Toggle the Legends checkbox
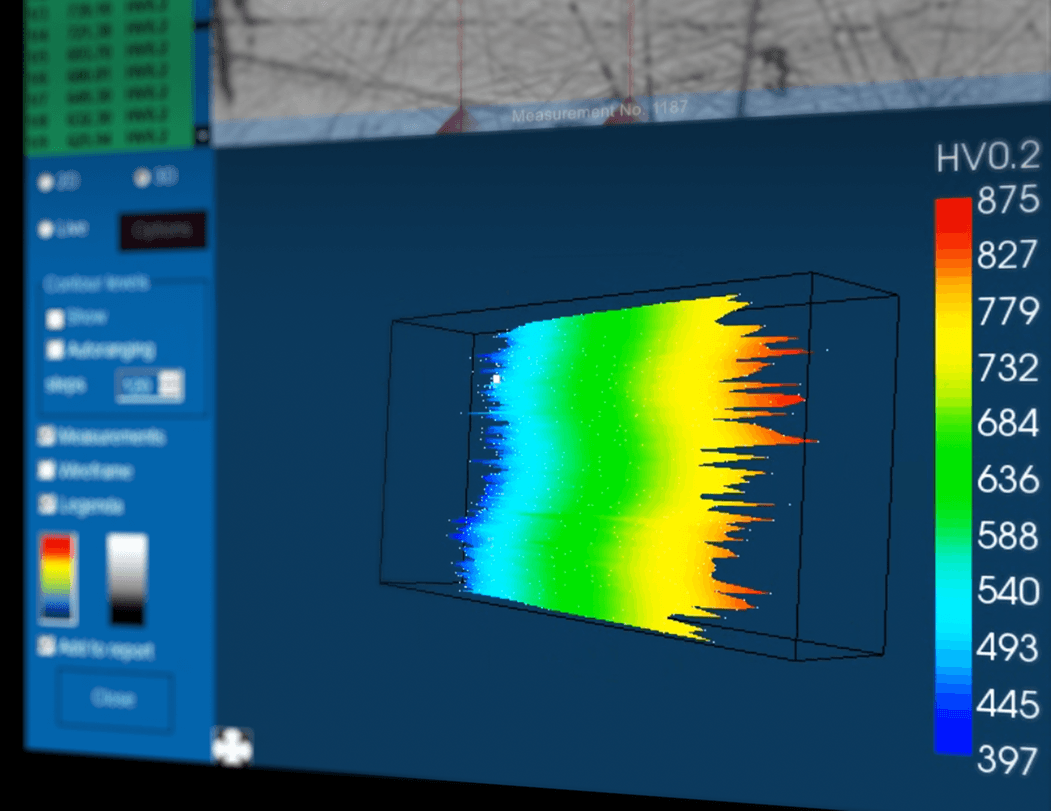Viewport: 1051px width, 811px height. pos(46,504)
